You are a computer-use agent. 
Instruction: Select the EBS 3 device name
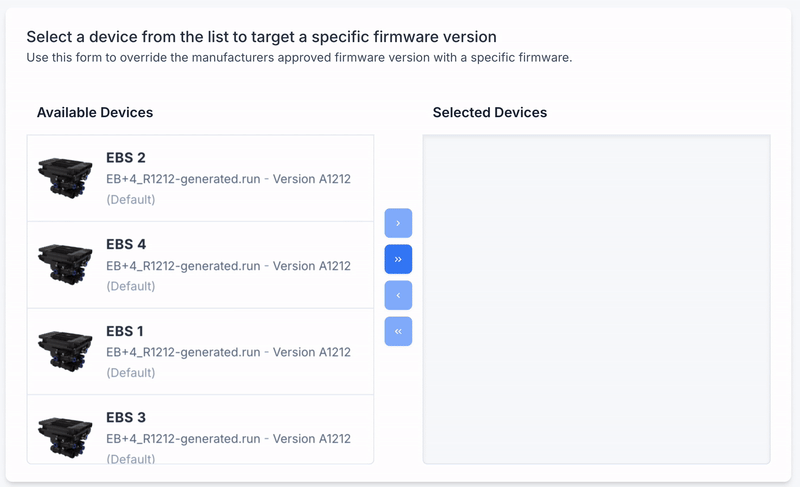point(126,418)
